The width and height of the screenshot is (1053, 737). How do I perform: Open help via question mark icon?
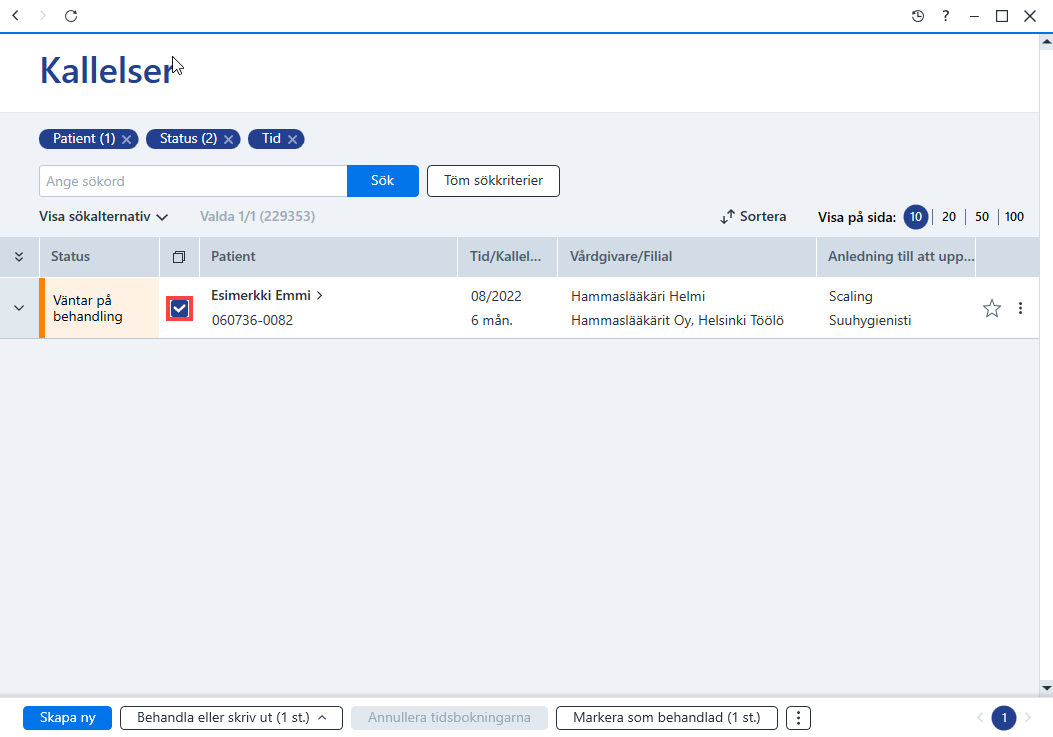click(x=946, y=16)
